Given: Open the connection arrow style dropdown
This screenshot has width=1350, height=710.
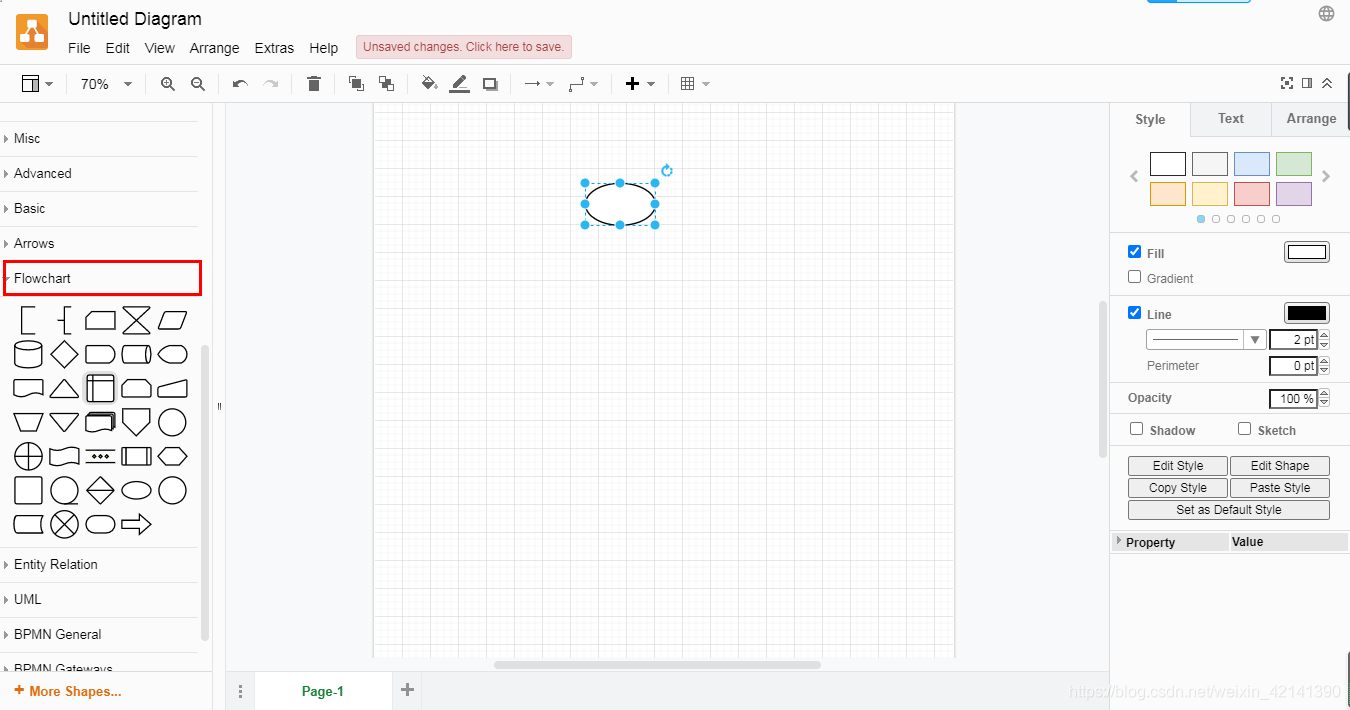Looking at the screenshot, I should tap(539, 84).
